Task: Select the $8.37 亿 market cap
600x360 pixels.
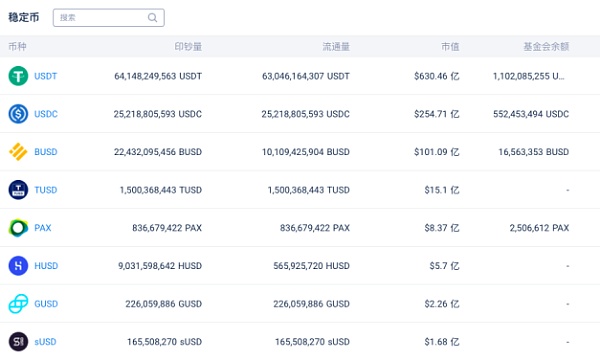Action: (442, 228)
